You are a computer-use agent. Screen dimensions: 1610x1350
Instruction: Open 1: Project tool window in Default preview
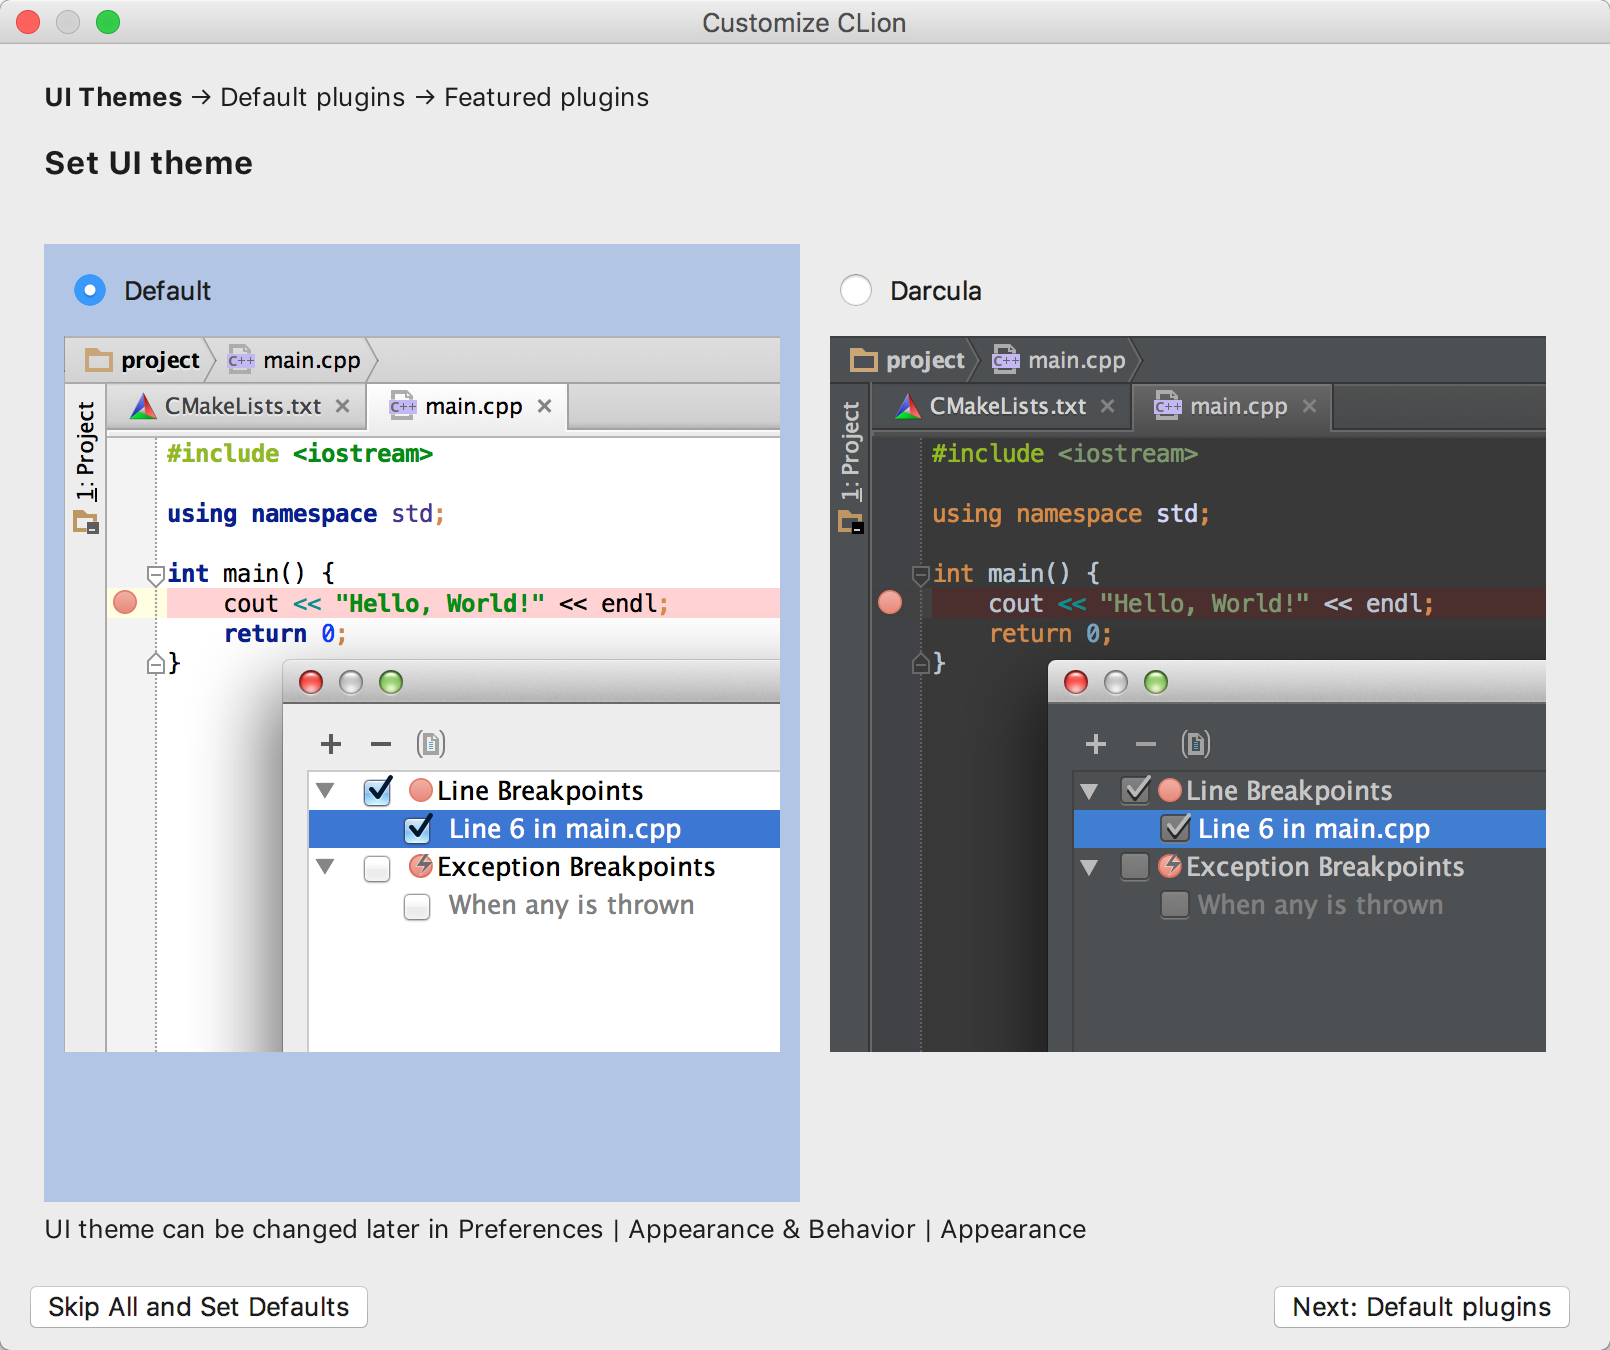coord(86,451)
